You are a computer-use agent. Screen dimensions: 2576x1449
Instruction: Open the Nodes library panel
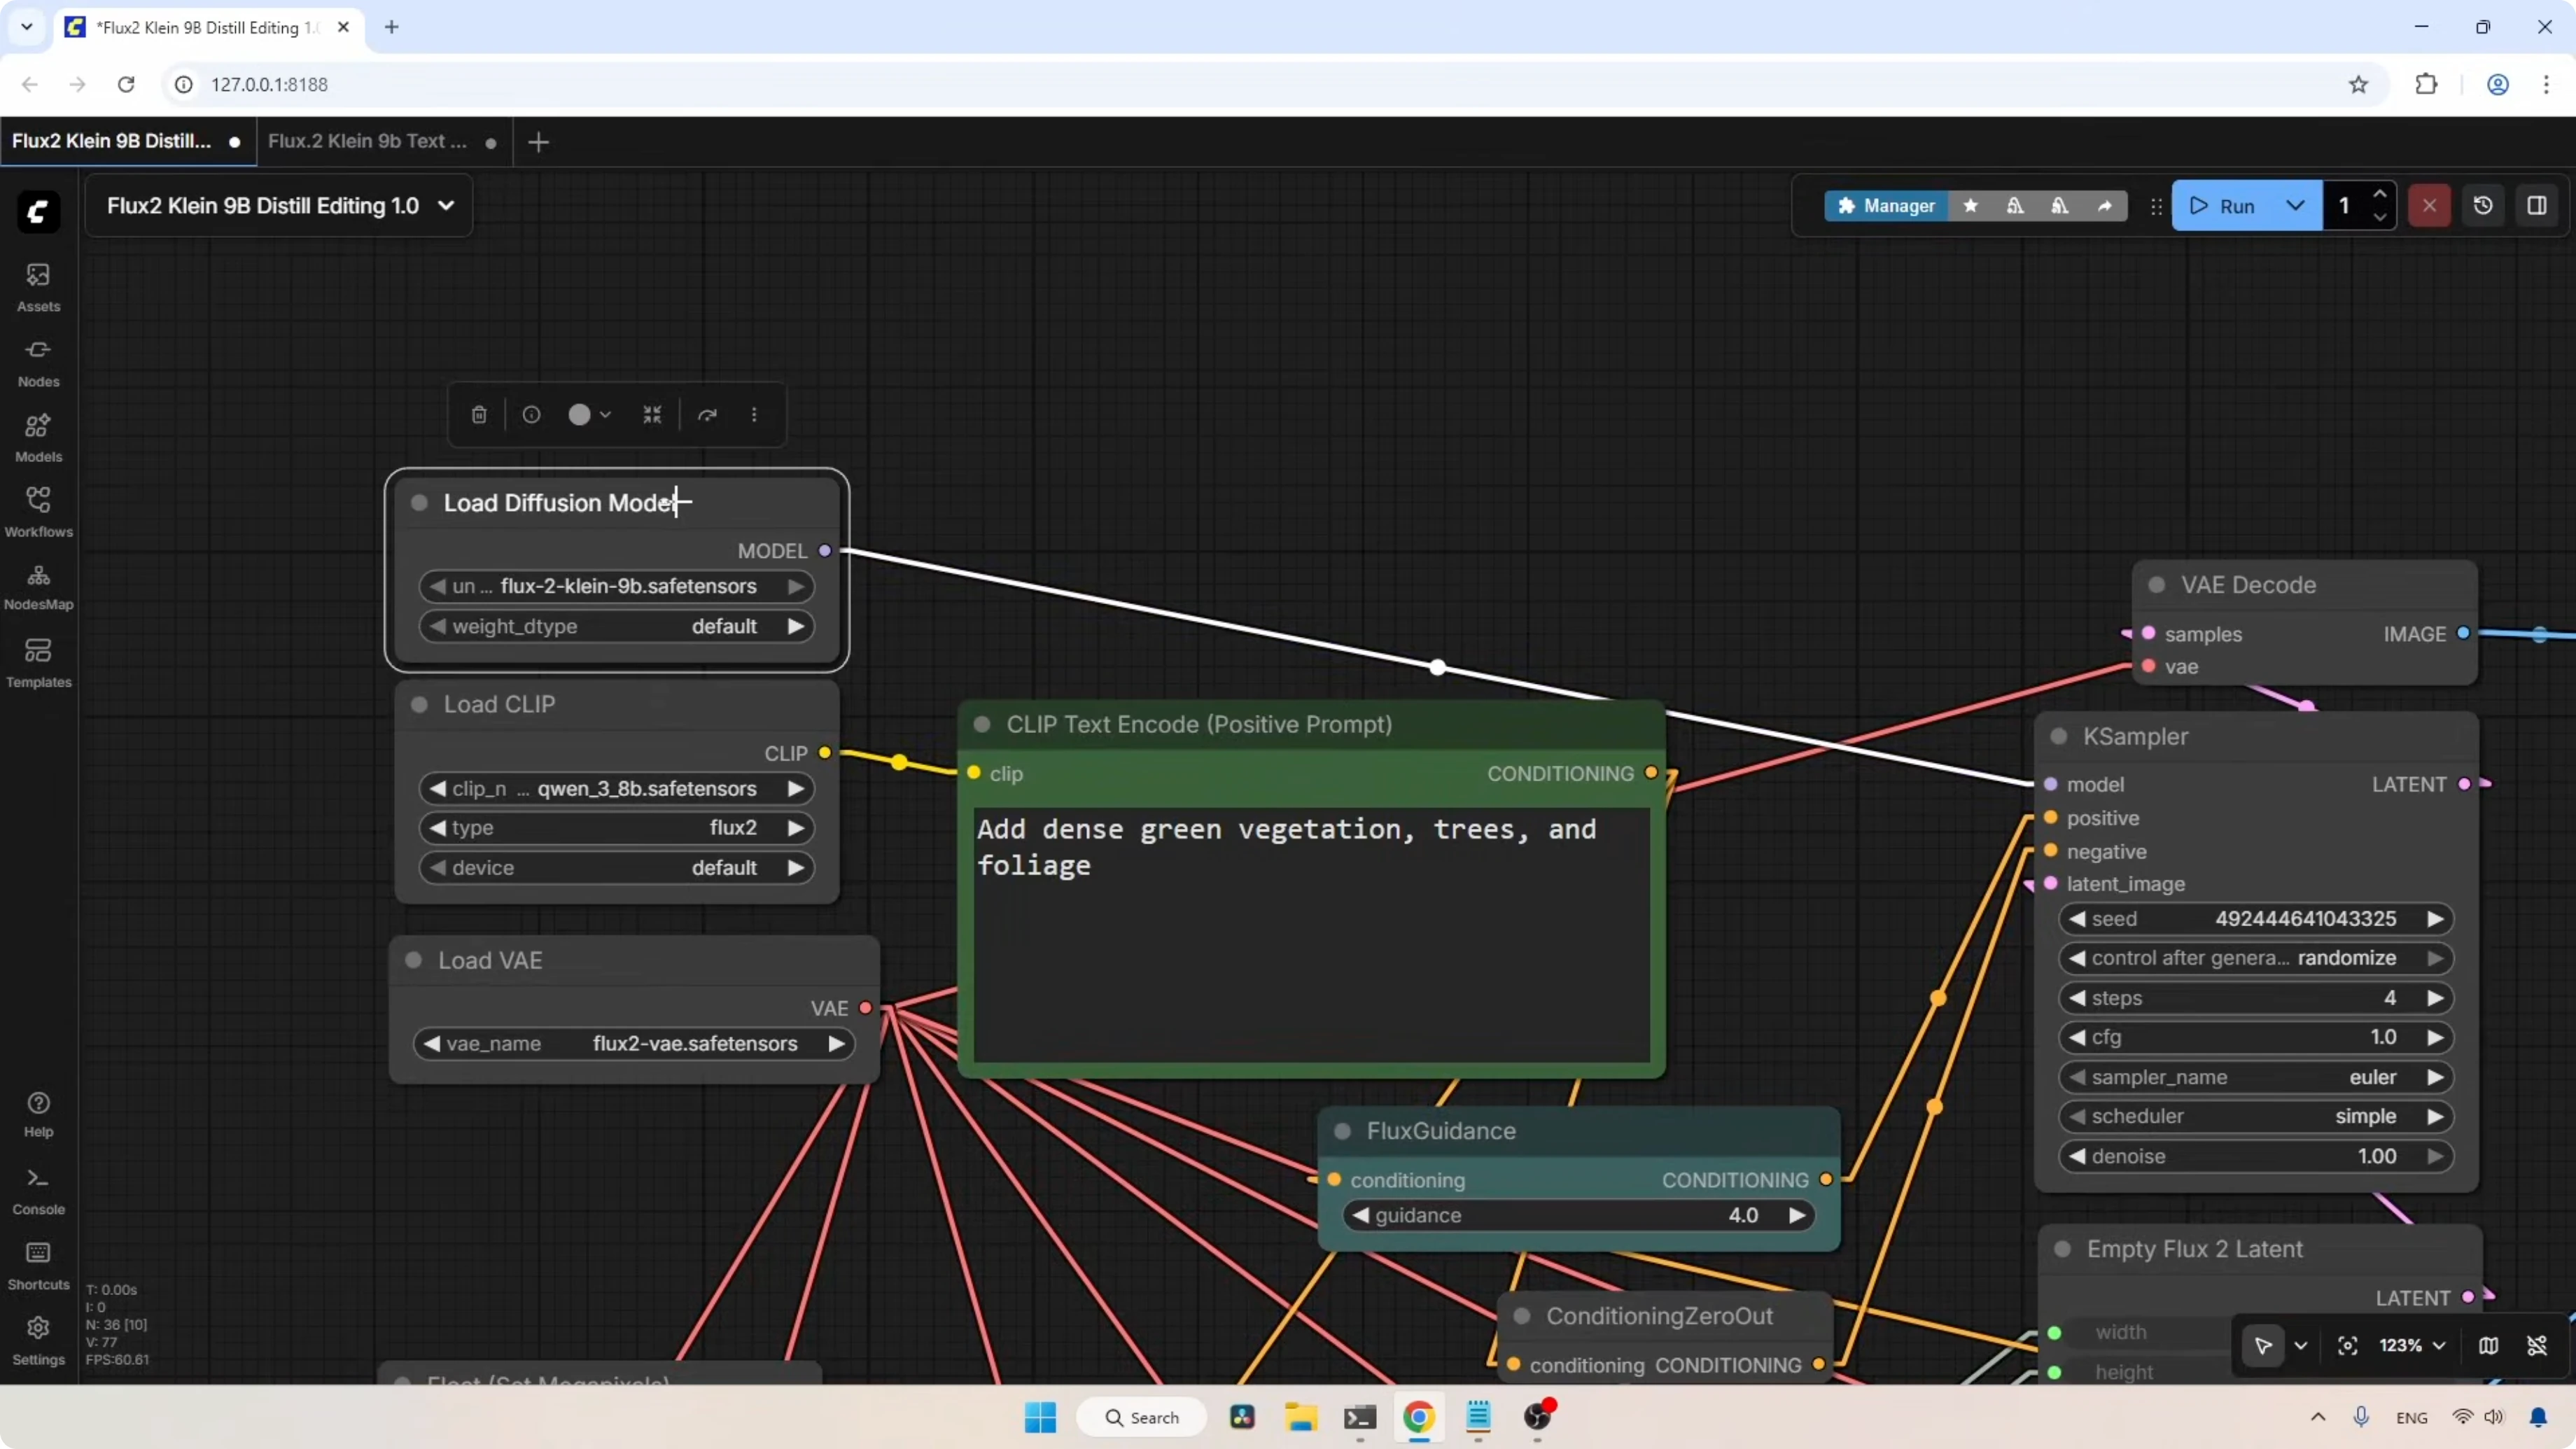38,361
